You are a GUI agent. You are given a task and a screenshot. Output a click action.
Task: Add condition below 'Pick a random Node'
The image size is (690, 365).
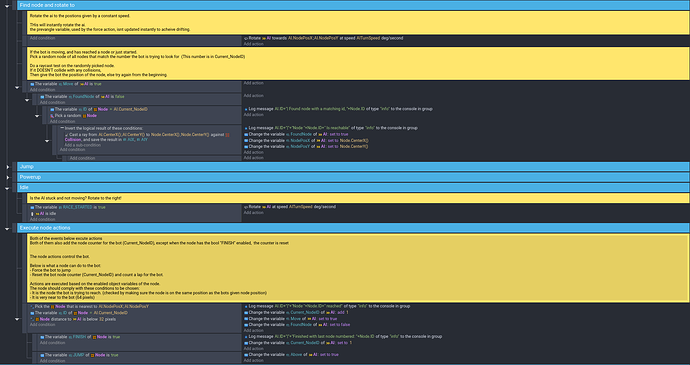coord(62,122)
